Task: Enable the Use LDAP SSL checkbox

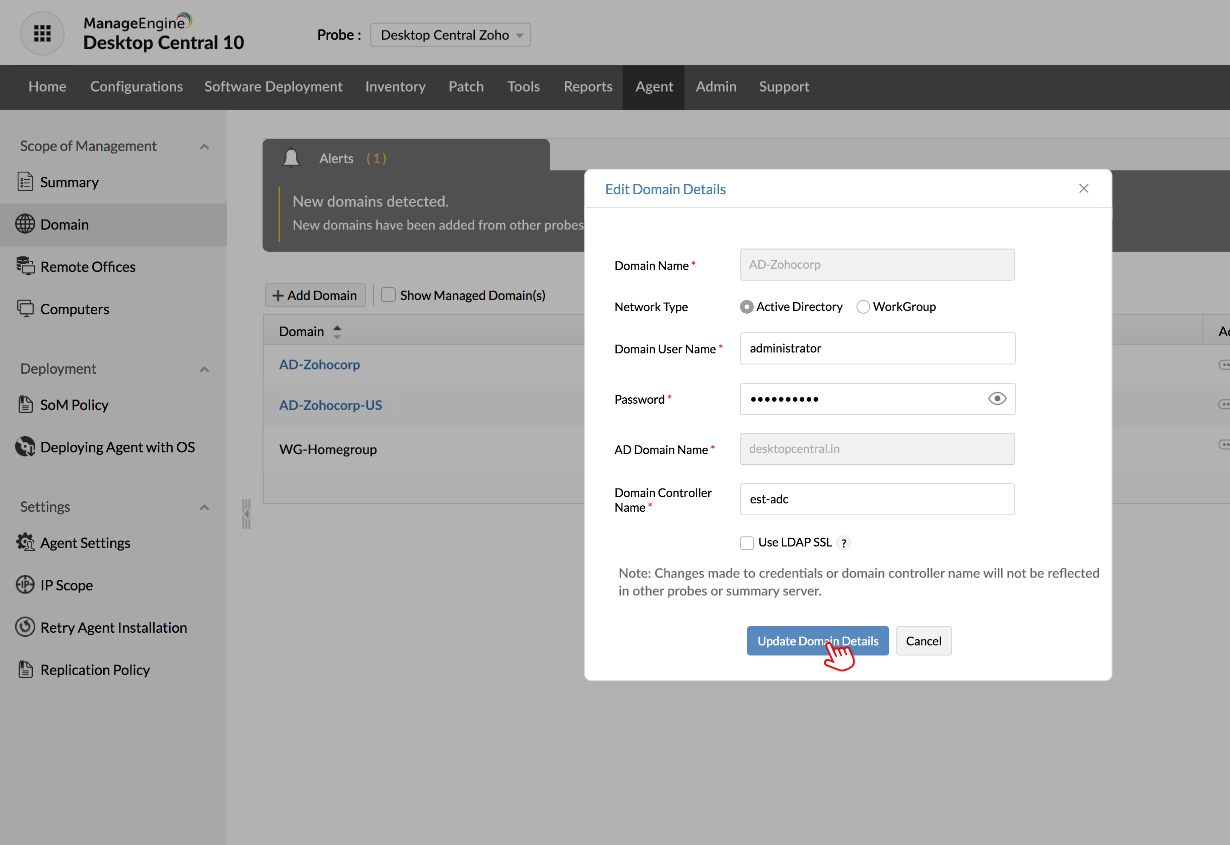Action: coord(747,543)
